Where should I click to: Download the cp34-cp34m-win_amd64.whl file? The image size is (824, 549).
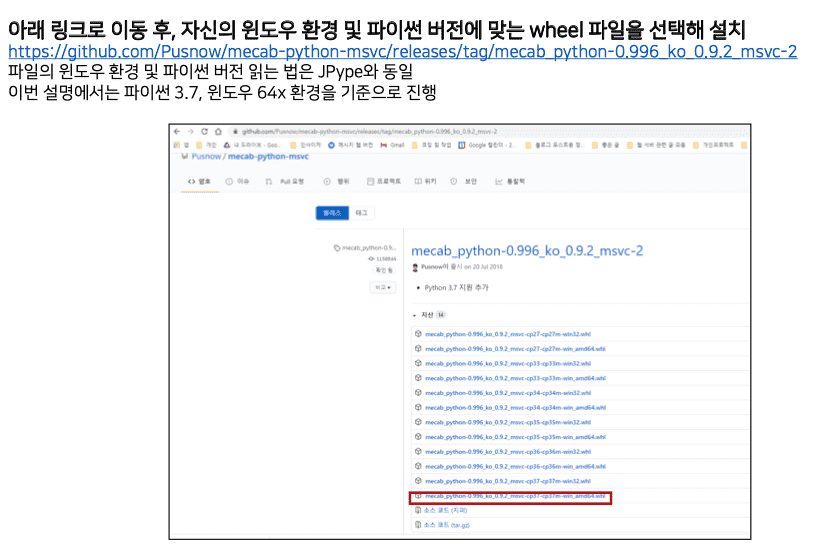pos(515,408)
